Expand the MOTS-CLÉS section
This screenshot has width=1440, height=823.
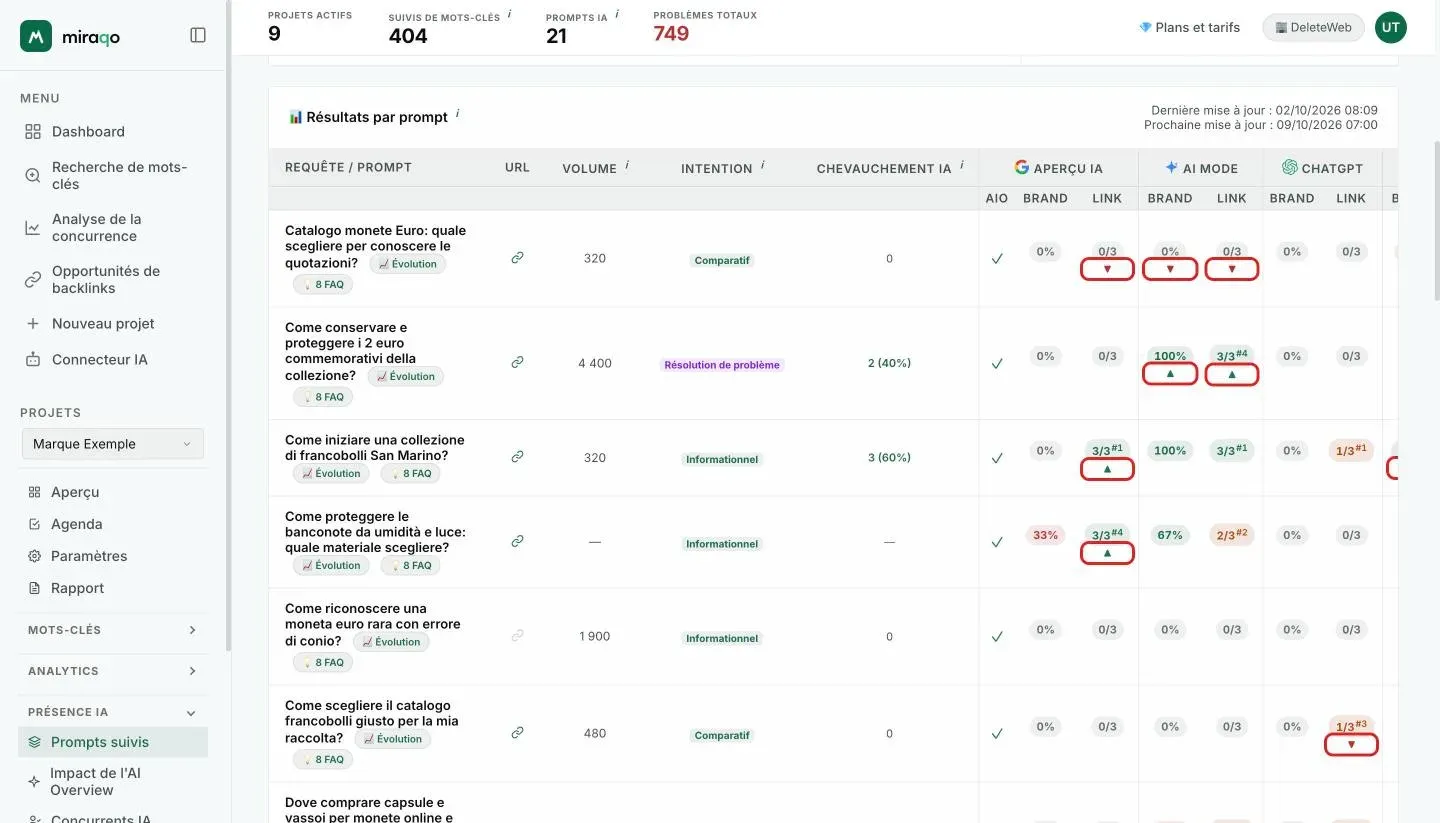point(112,630)
